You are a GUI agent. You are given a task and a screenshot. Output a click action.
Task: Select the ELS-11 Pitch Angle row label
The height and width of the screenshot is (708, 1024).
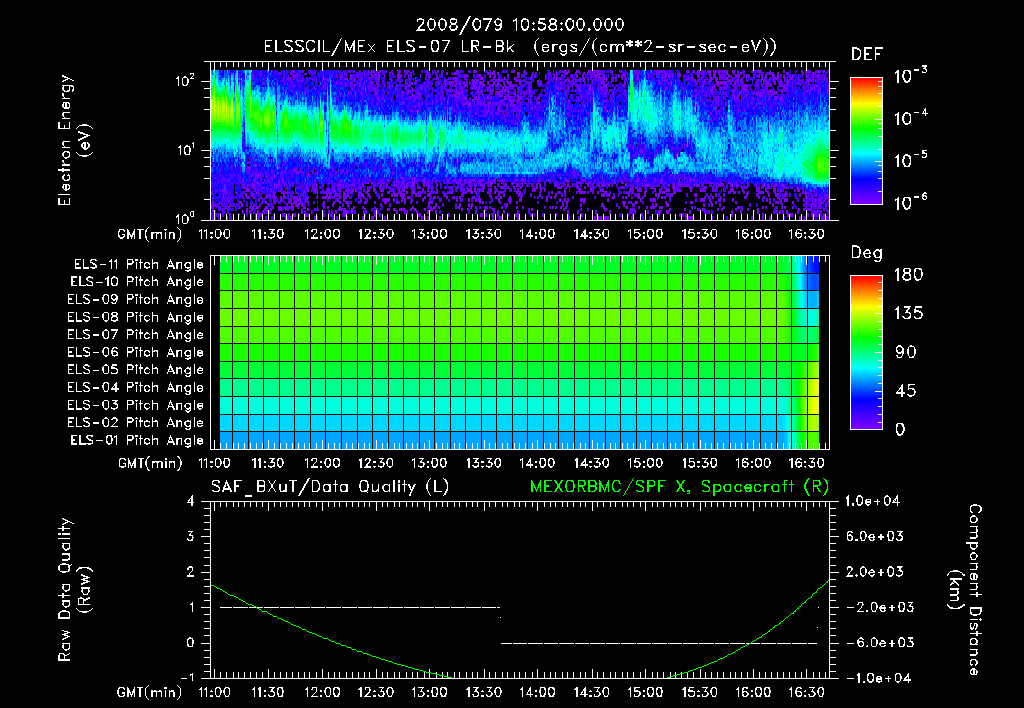[138, 265]
